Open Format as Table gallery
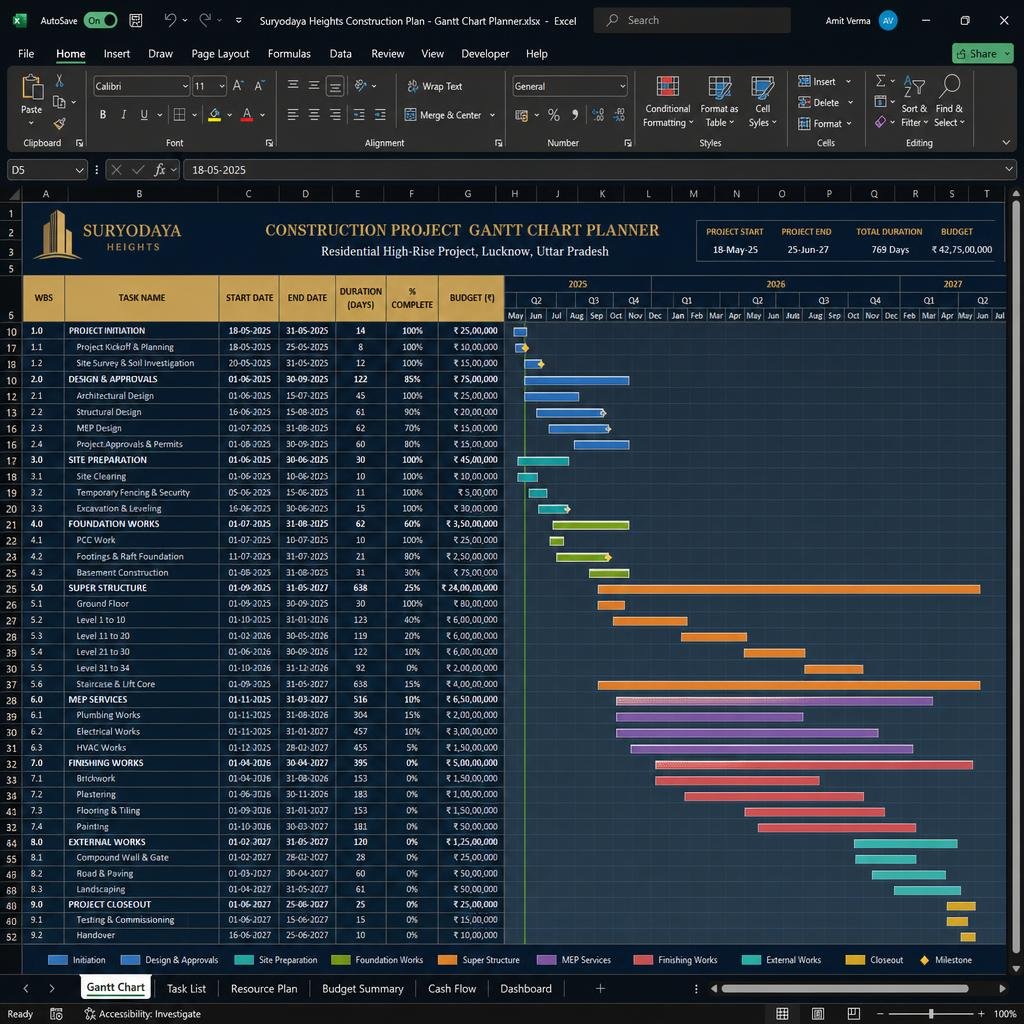 coord(719,101)
